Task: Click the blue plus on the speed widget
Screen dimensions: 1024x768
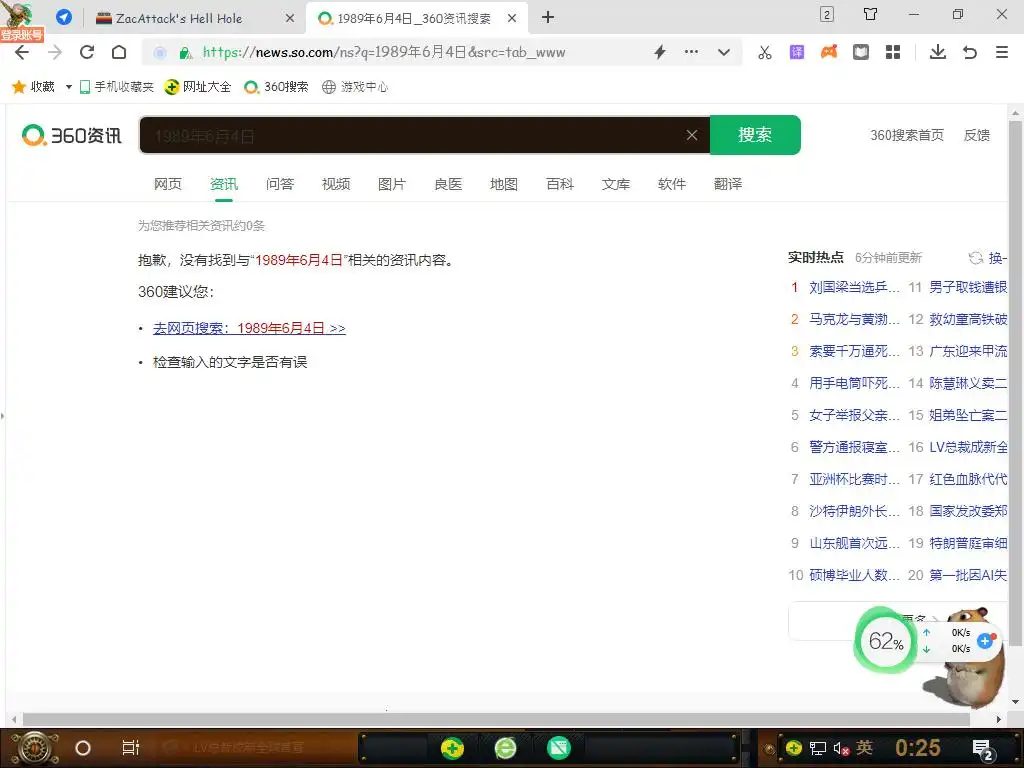Action: click(x=985, y=641)
